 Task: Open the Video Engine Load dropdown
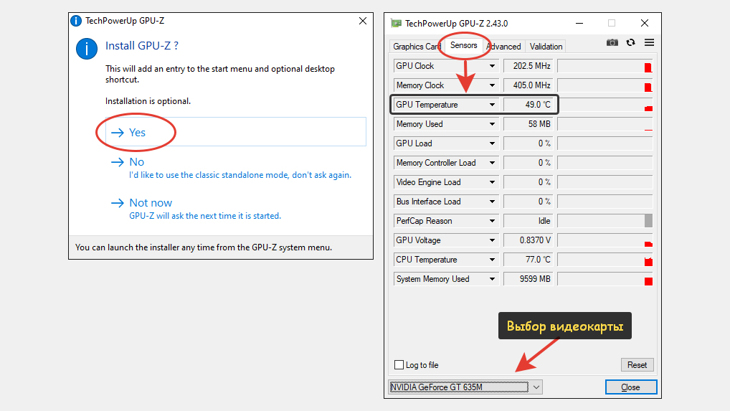(492, 182)
